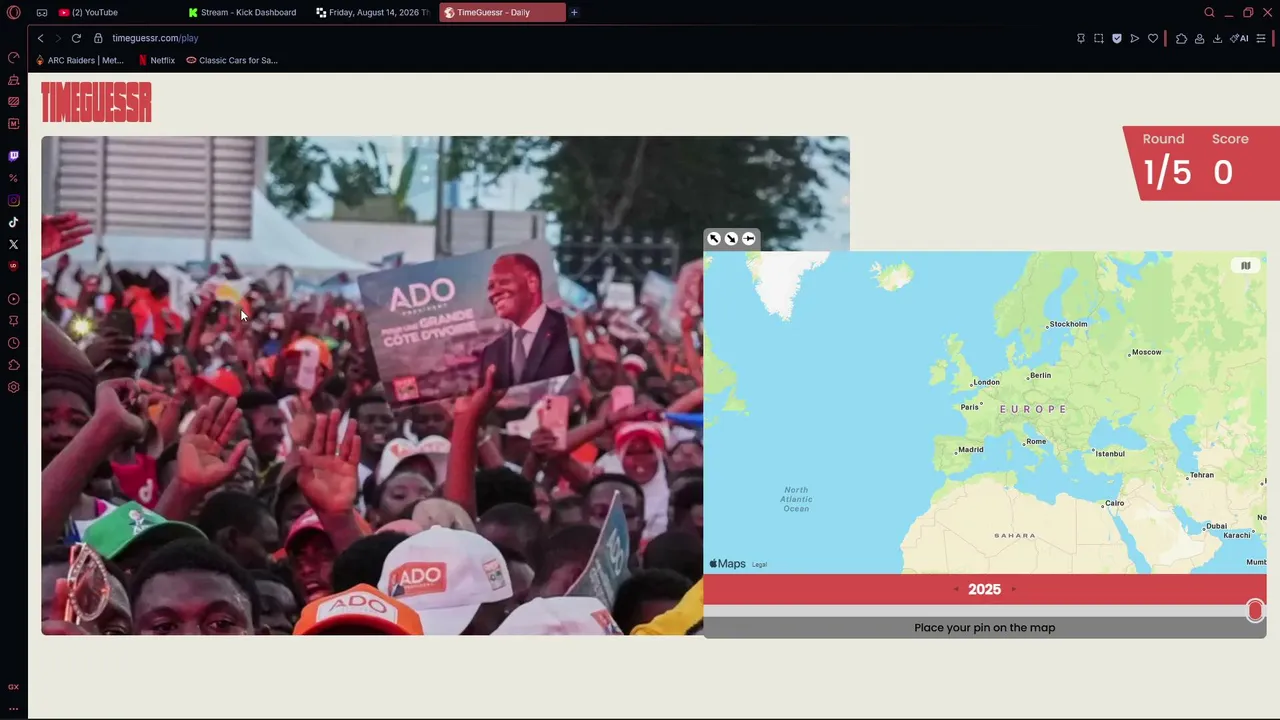Open the Netflix bookmark
Screen dimensions: 1280x720
tap(157, 60)
